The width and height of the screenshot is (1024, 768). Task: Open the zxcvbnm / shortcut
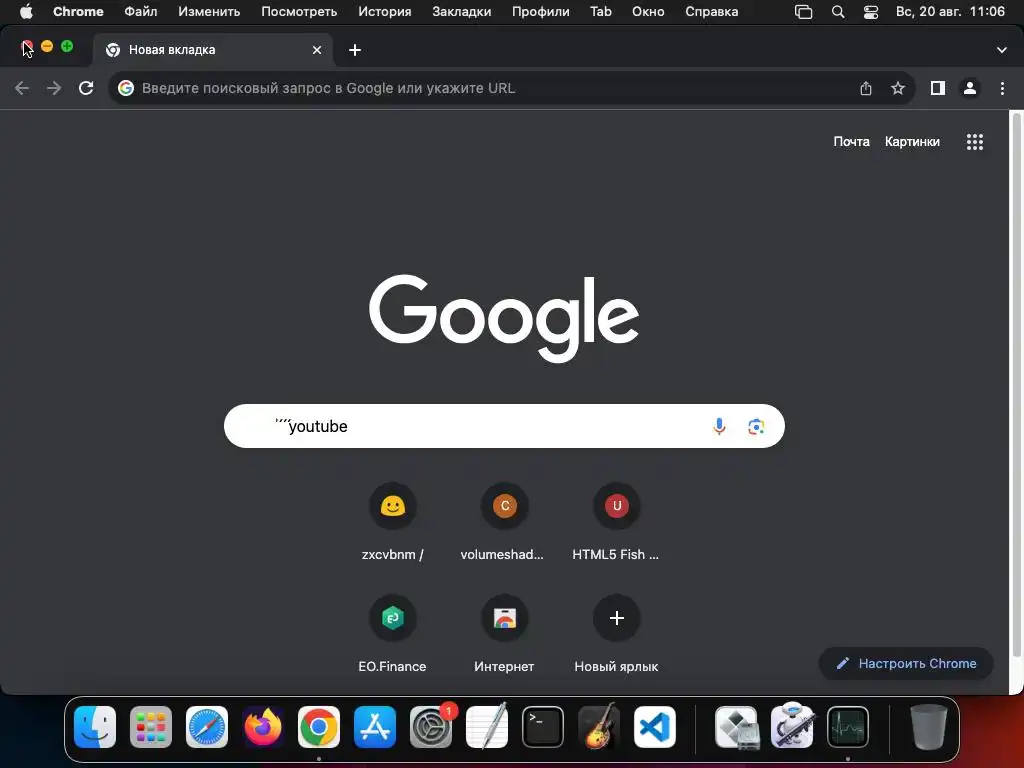coord(392,522)
